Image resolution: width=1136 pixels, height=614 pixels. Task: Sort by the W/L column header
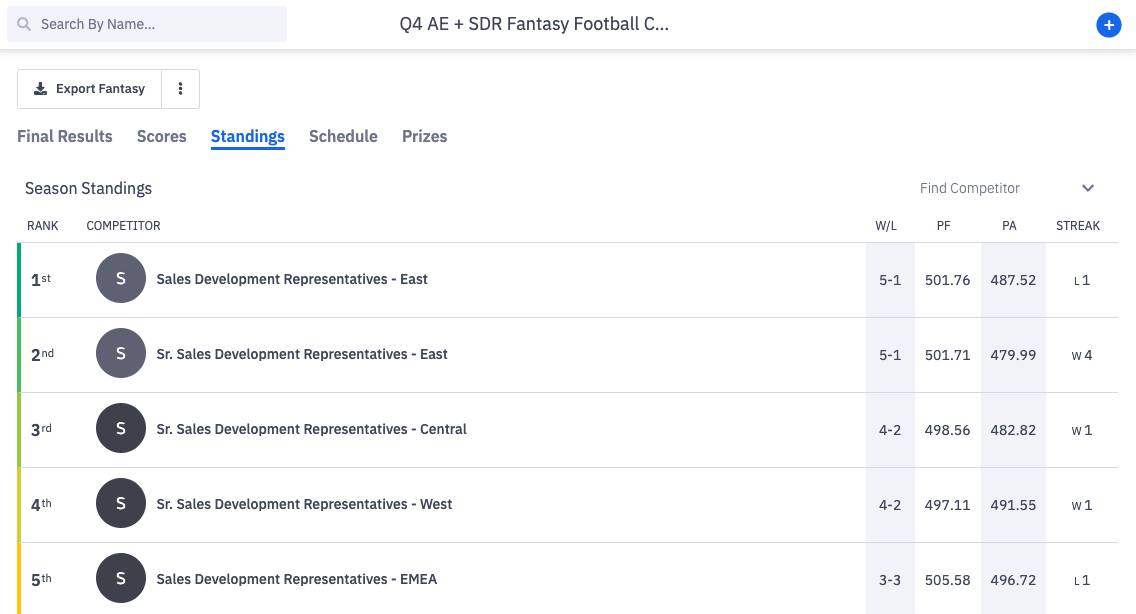pos(885,225)
